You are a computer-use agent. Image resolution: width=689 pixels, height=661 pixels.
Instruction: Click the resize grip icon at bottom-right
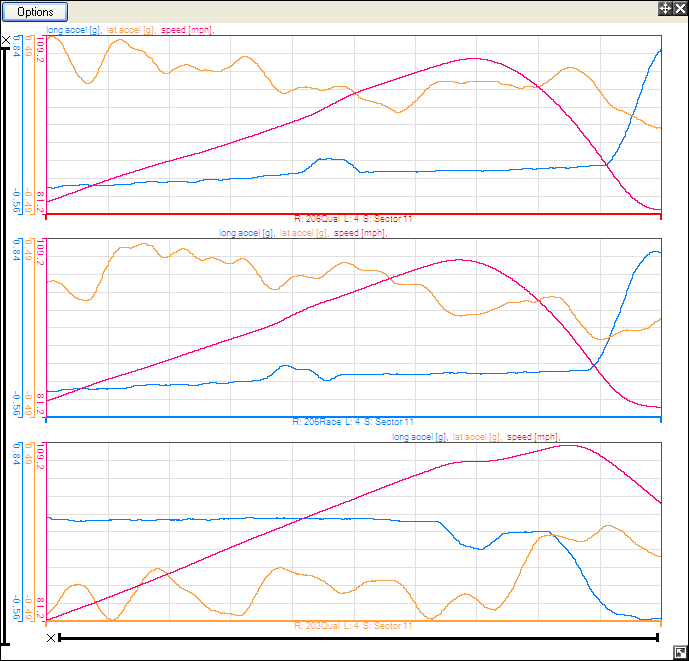tap(680, 651)
